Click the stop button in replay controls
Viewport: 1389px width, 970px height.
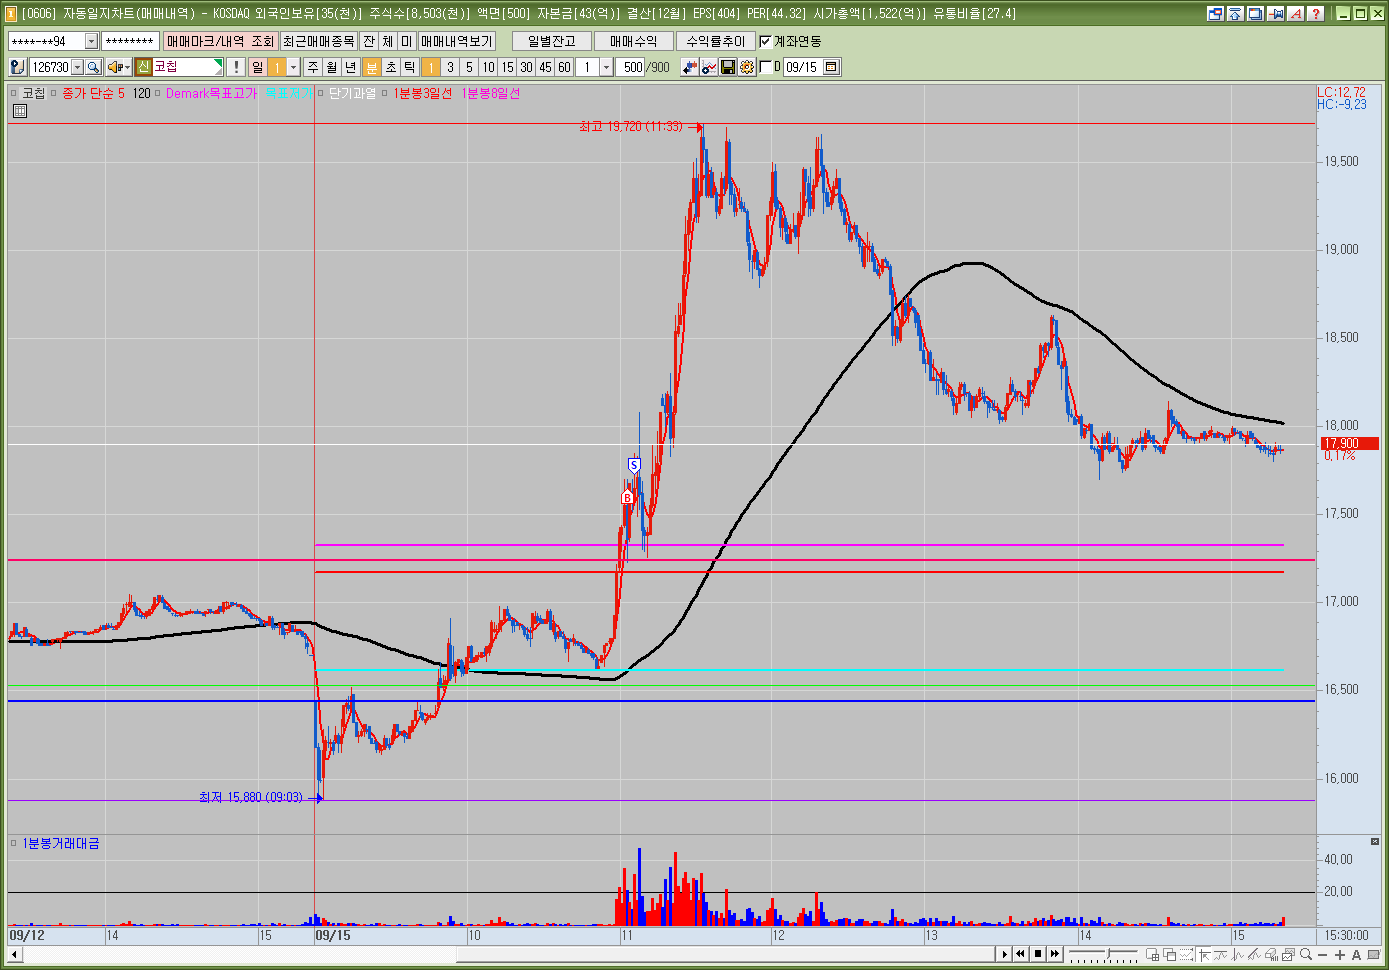pyautogui.click(x=1038, y=954)
